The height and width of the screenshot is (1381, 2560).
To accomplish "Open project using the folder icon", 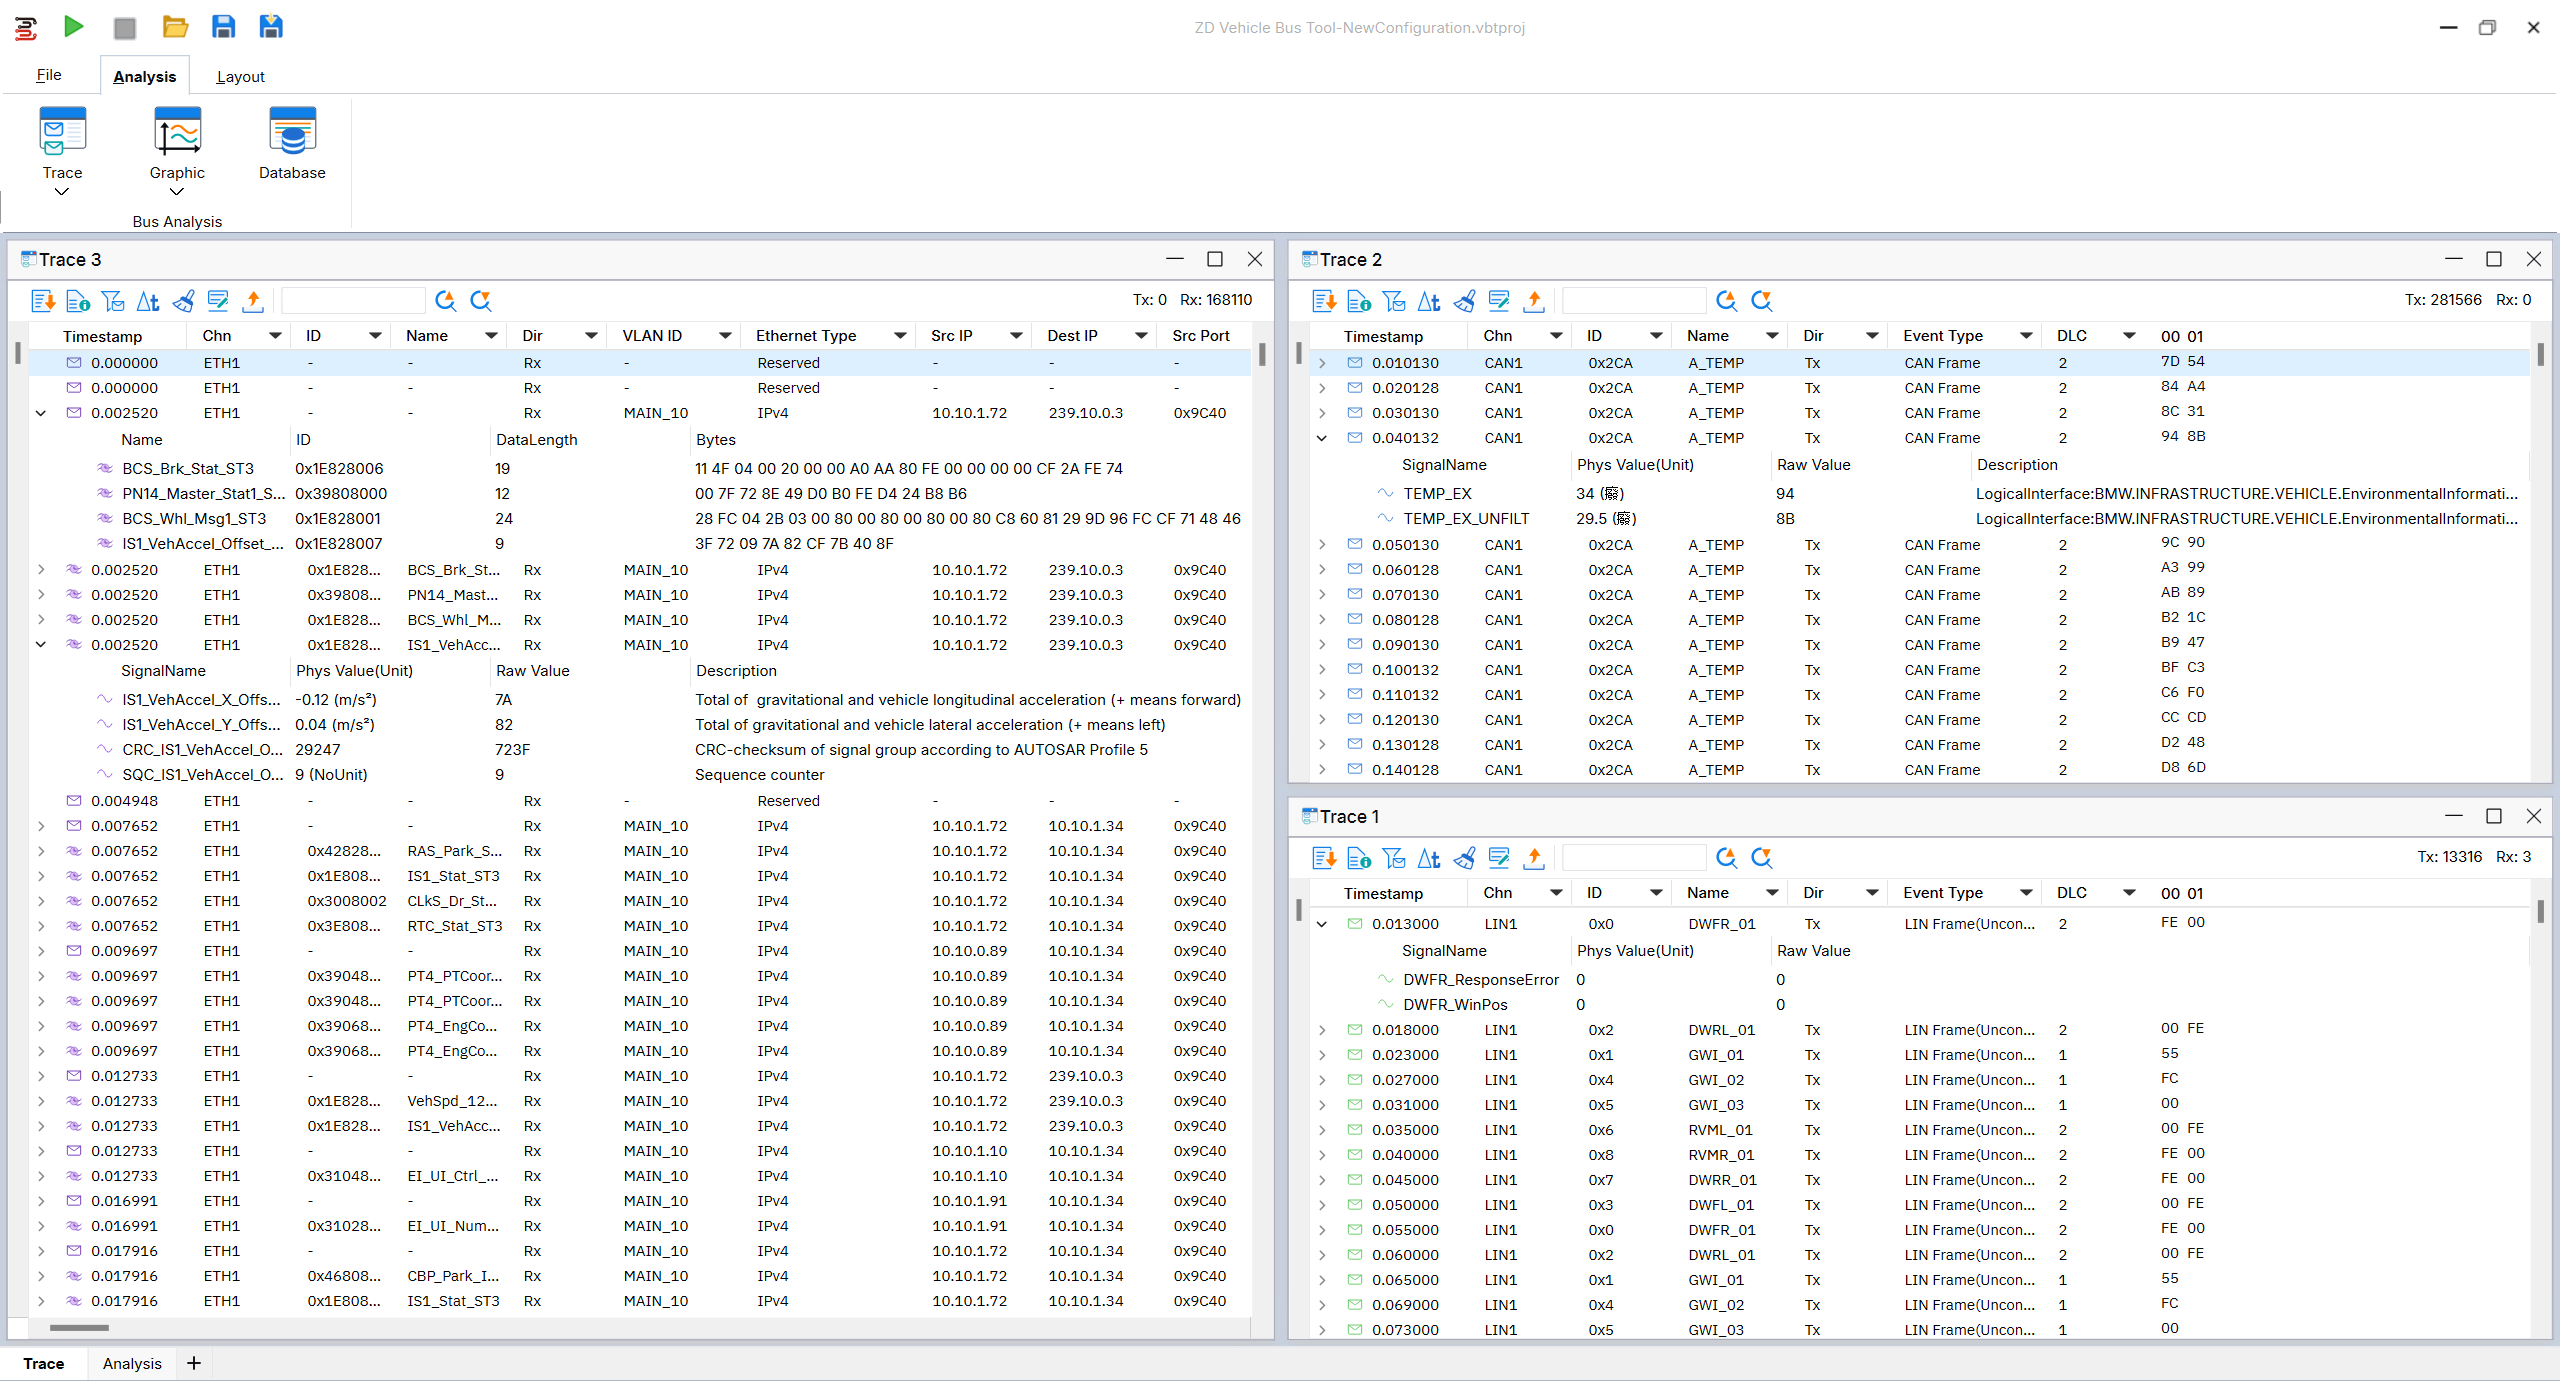I will (175, 27).
